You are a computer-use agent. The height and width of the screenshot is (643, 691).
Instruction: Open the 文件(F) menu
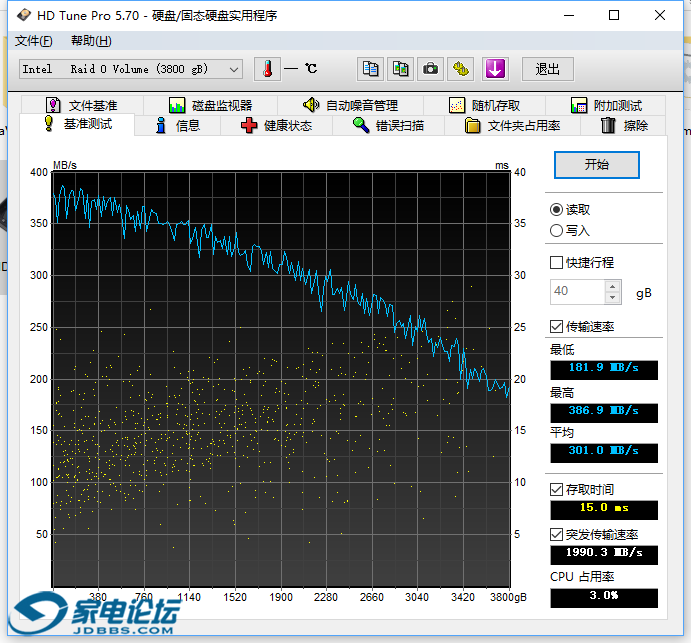point(33,41)
